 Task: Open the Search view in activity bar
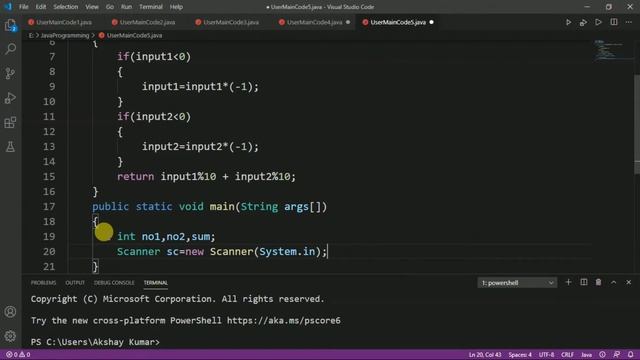pyautogui.click(x=10, y=49)
